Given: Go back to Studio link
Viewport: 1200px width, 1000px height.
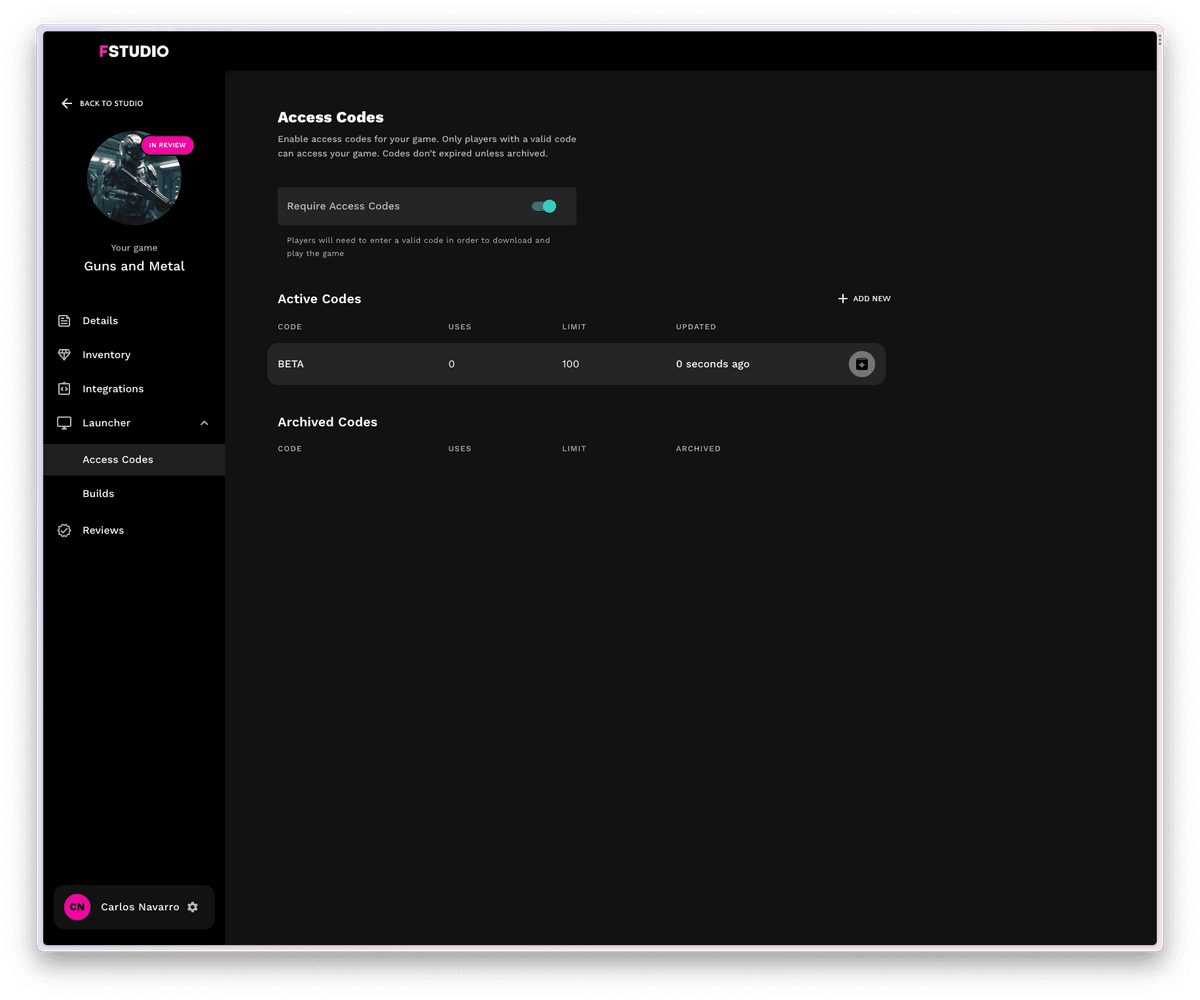Looking at the screenshot, I should point(102,103).
